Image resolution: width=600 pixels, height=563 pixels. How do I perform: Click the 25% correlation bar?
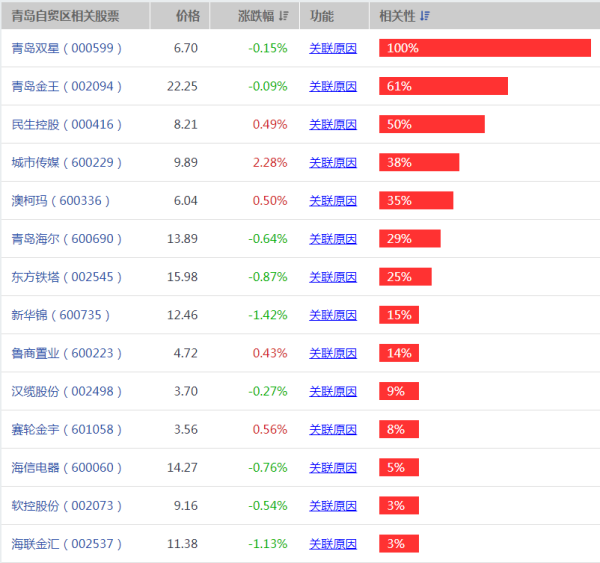405,276
